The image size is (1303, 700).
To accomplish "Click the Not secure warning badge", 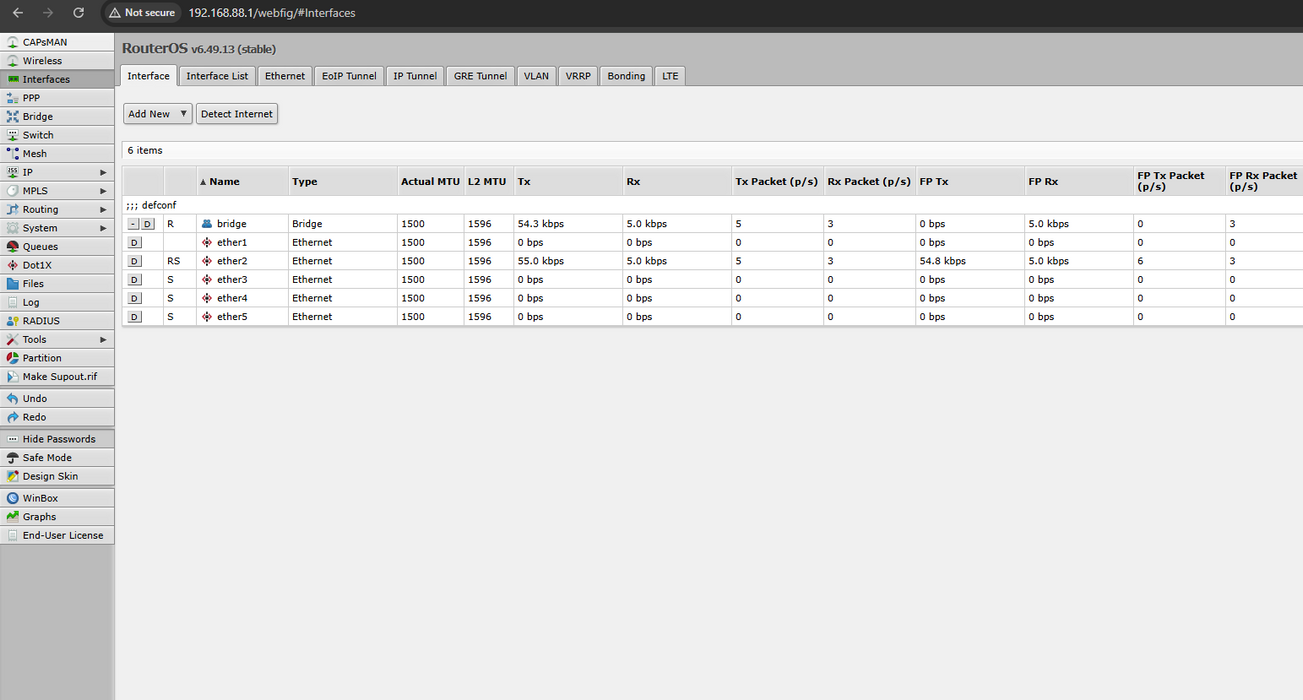I will coord(142,13).
